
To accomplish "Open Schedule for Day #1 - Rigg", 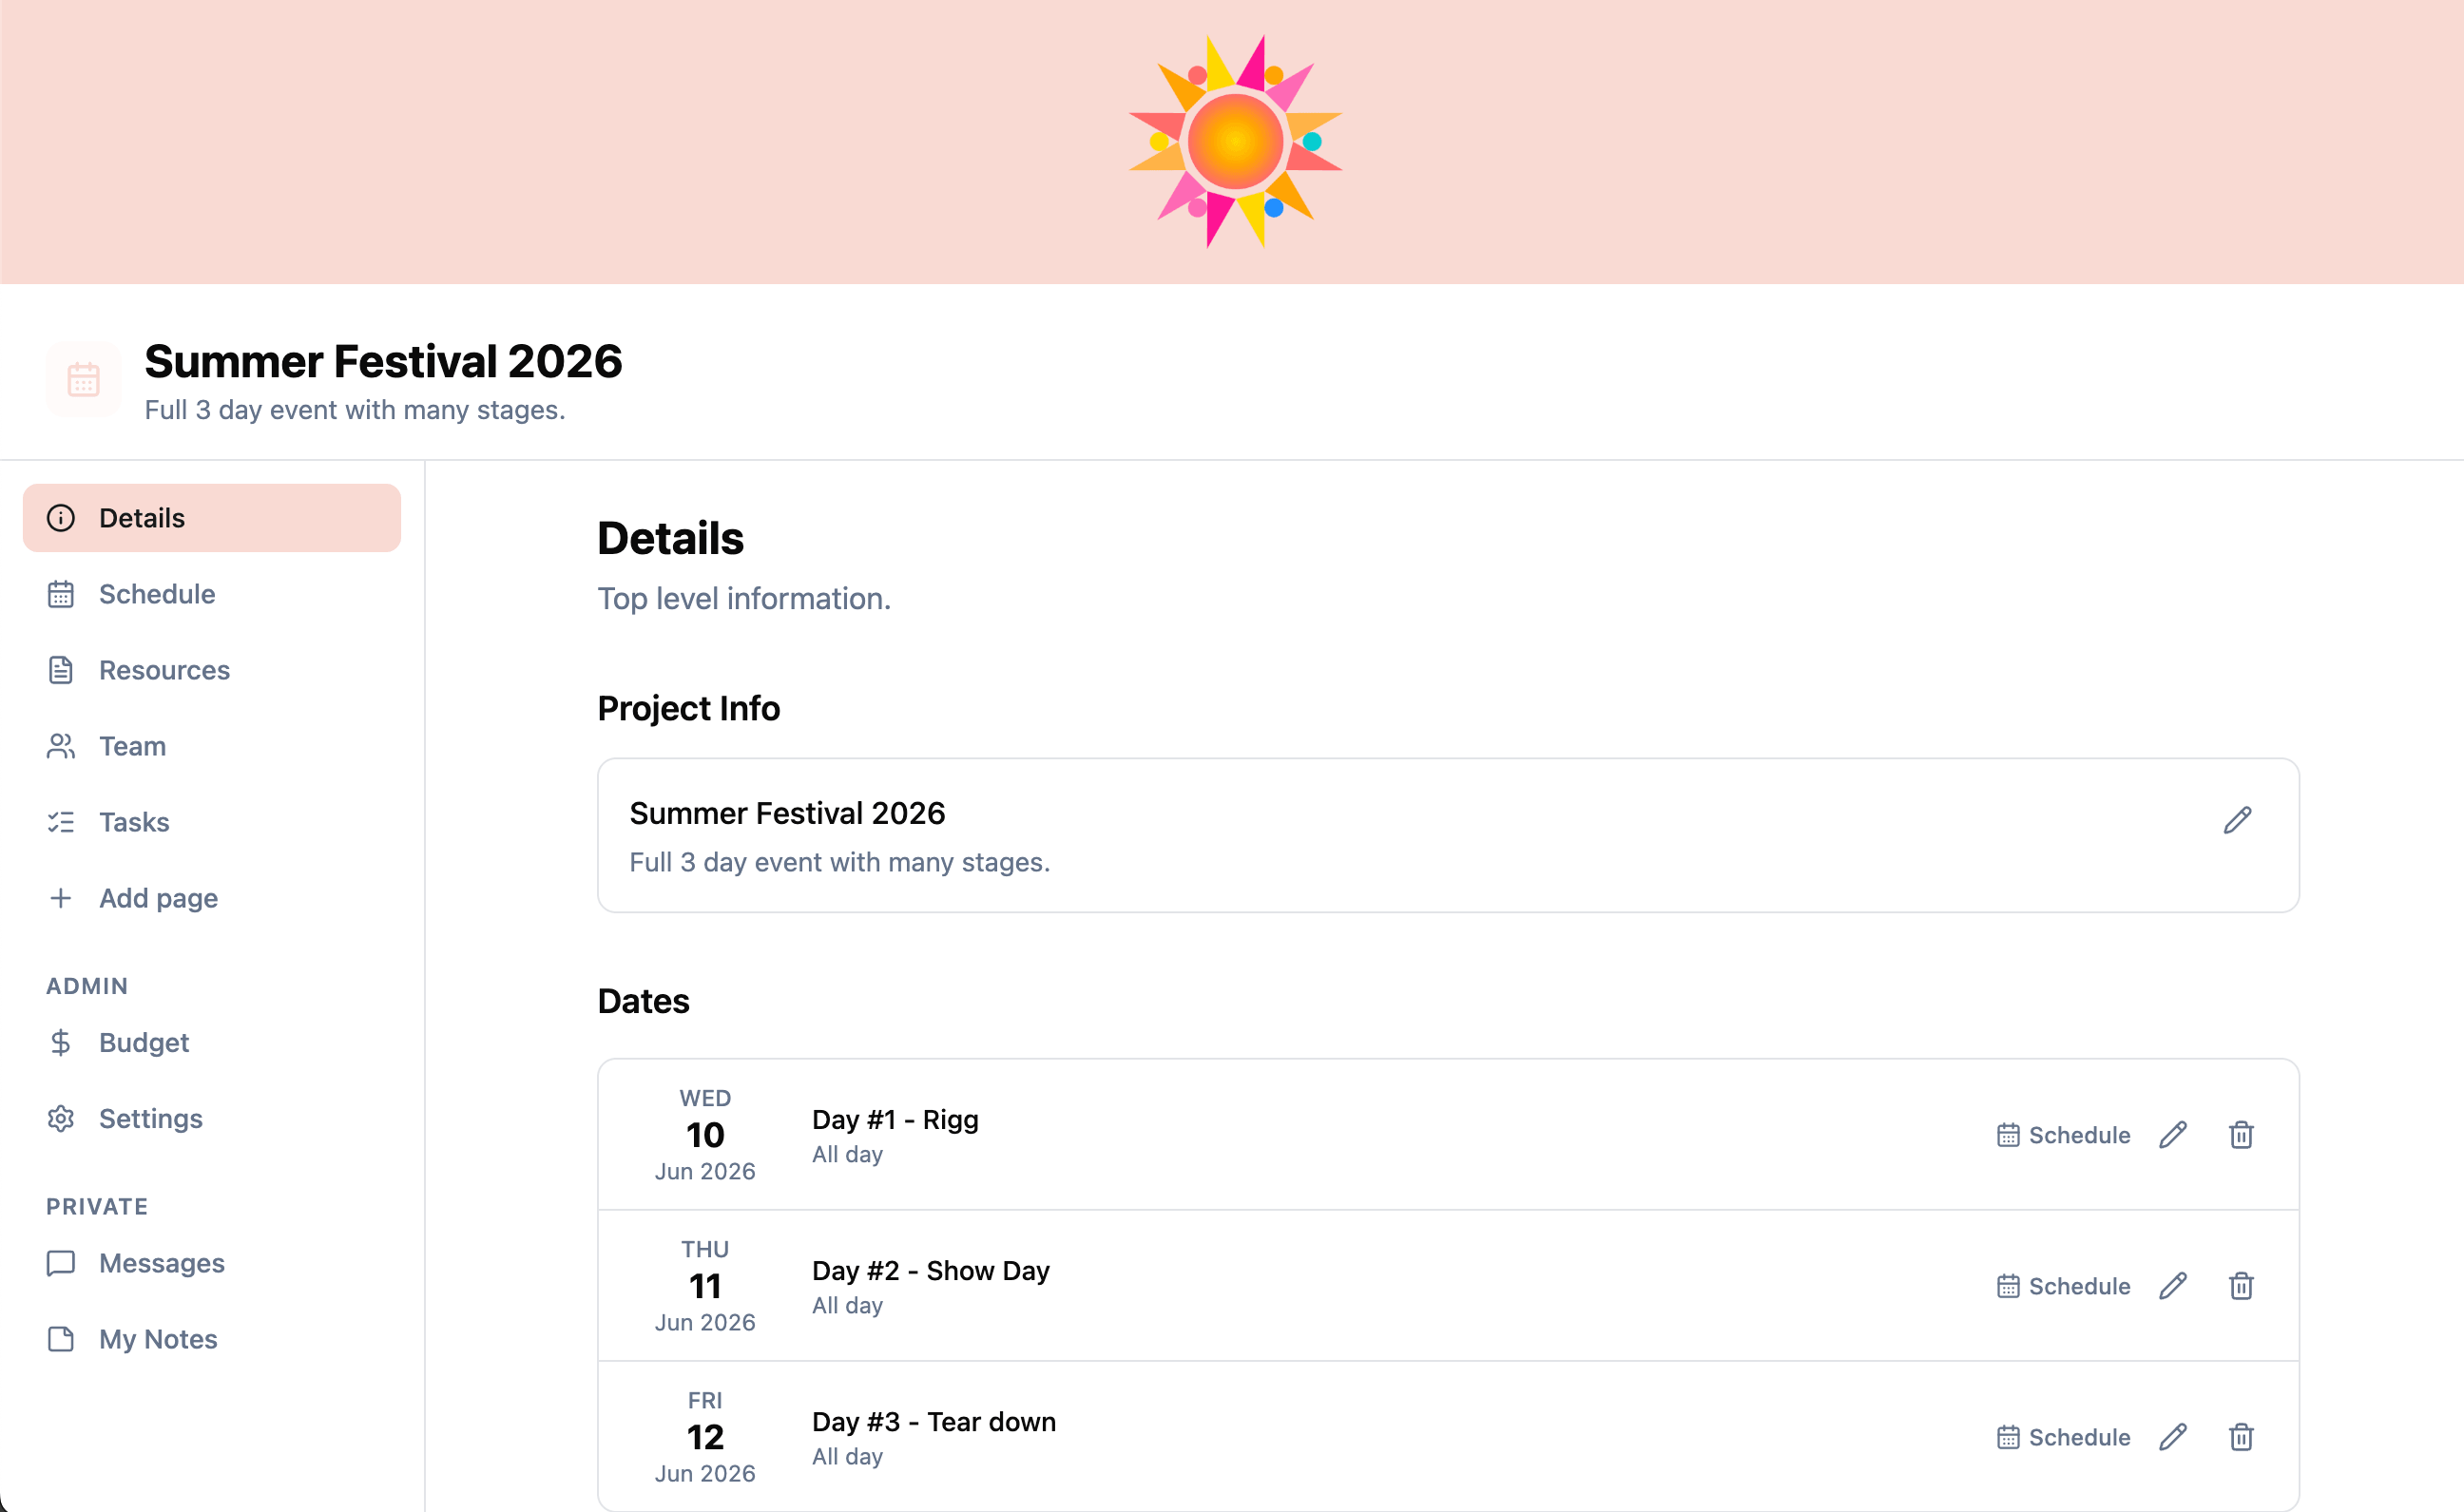I will 2062,1135.
